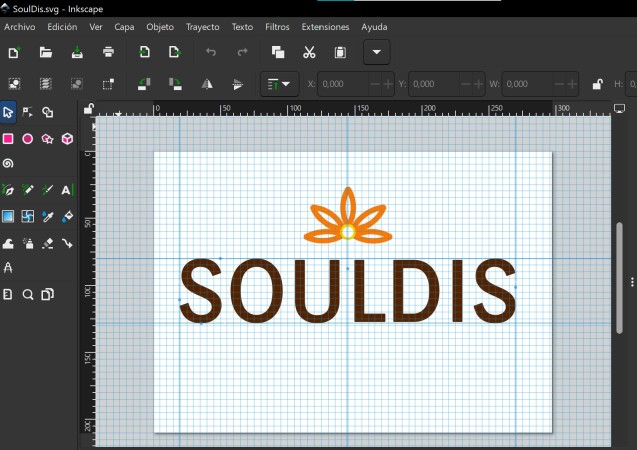Toggle the guides lock at ruler corner
This screenshot has height=450, width=637.
point(88,108)
